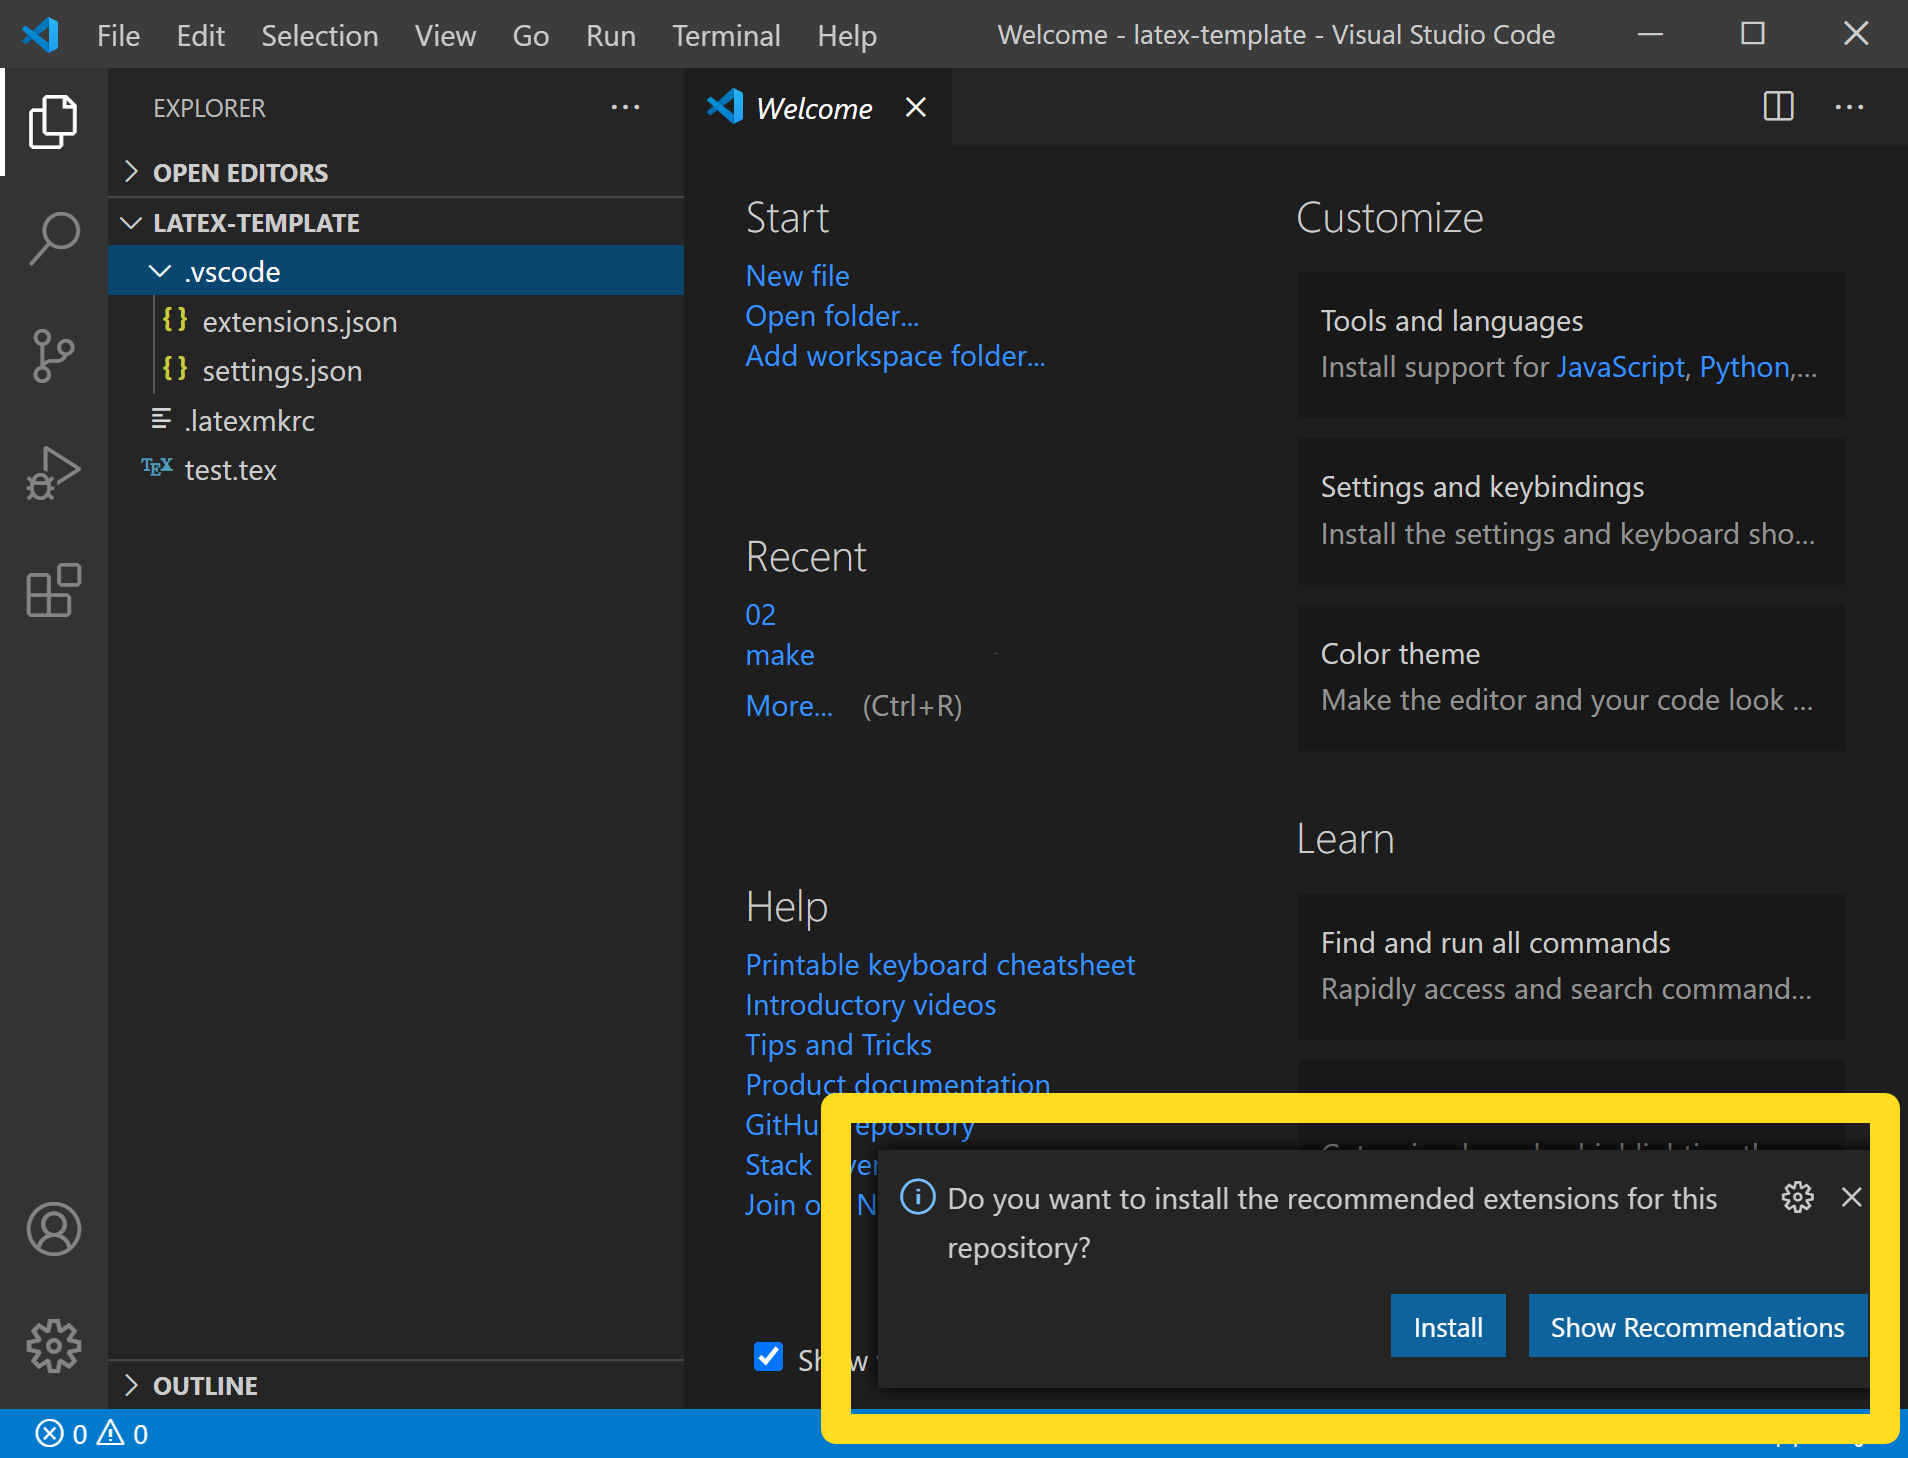Toggle the show welcome page checkbox
This screenshot has width=1908, height=1458.
click(x=768, y=1357)
